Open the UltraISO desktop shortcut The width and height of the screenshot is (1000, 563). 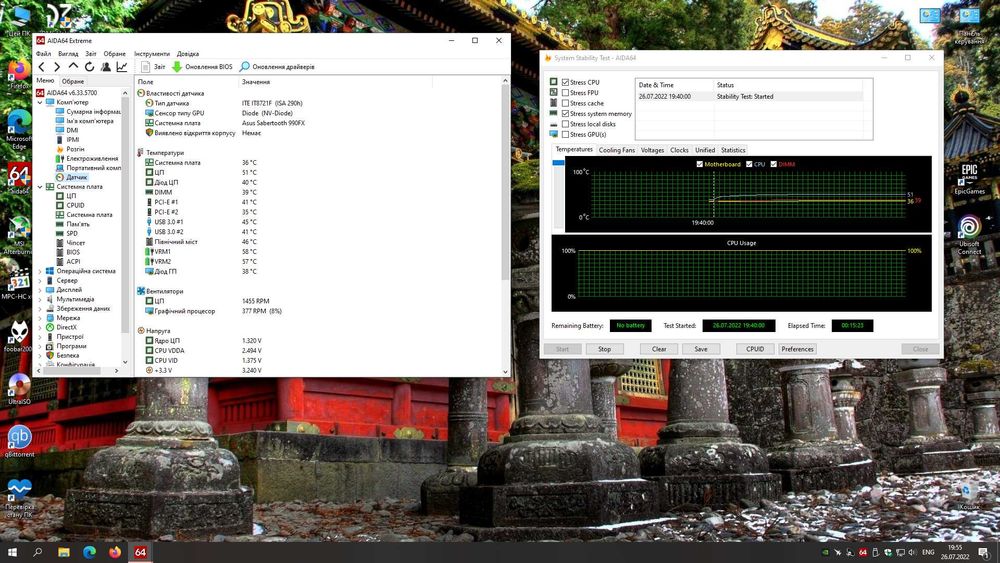click(19, 389)
